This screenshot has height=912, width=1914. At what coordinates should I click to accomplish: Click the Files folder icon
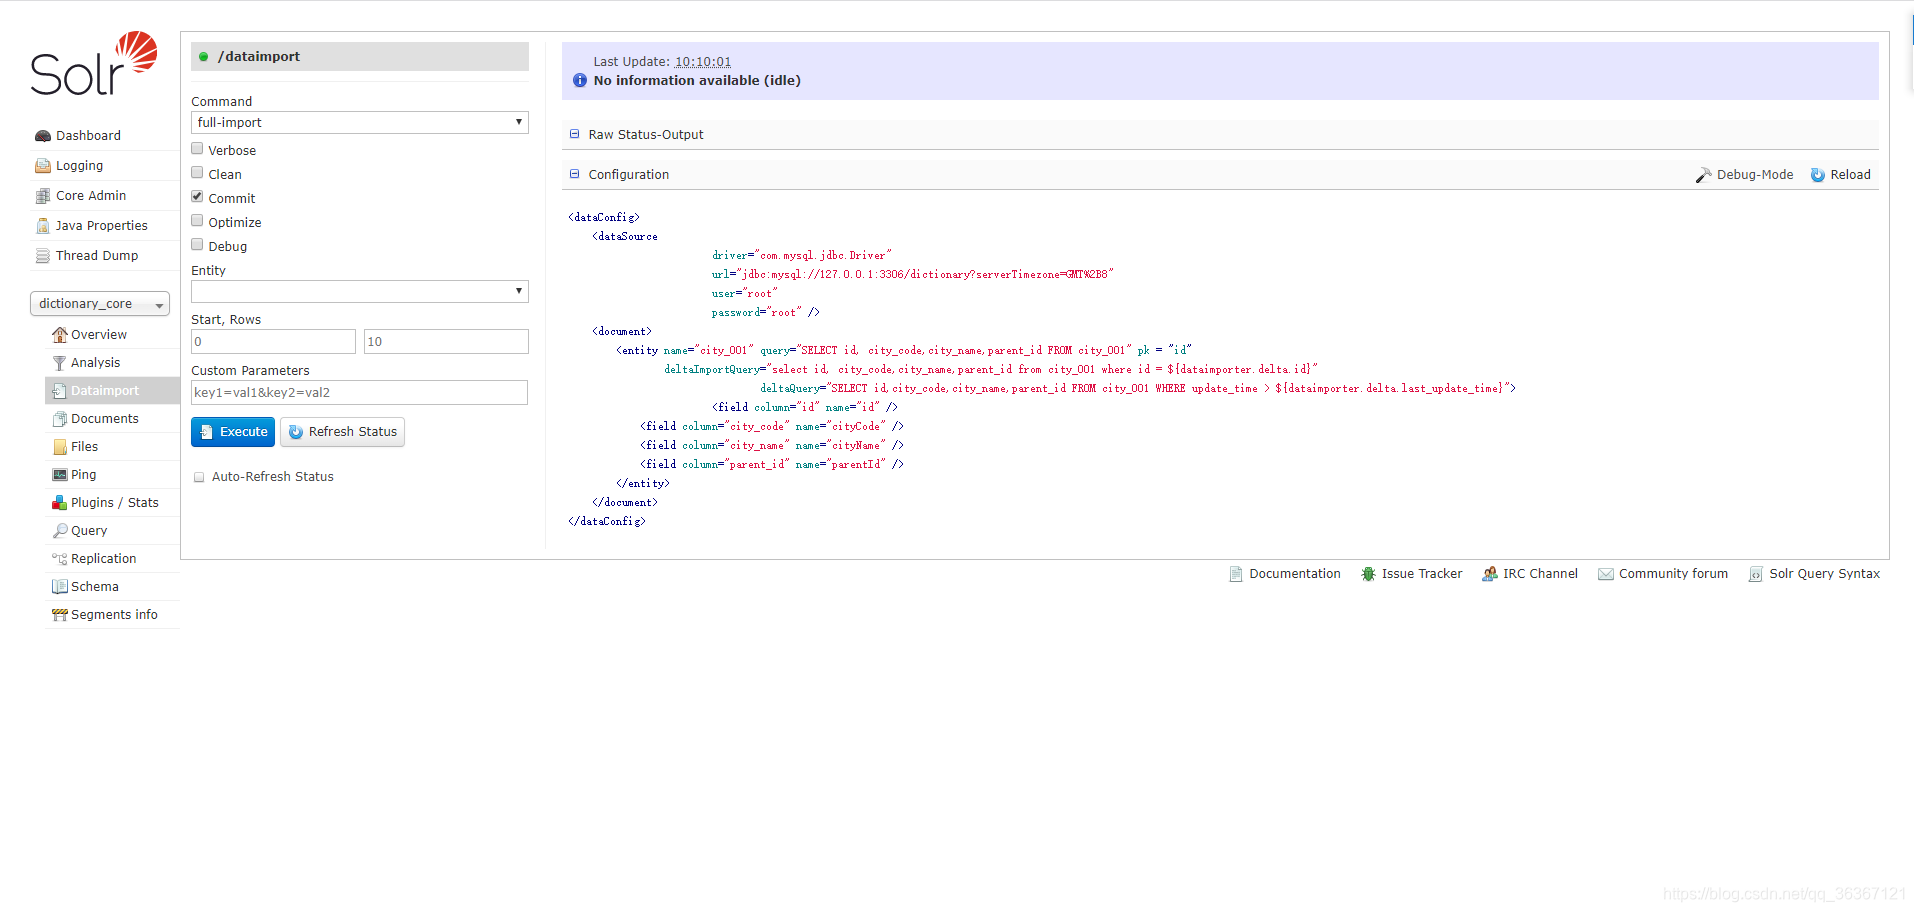tap(60, 447)
